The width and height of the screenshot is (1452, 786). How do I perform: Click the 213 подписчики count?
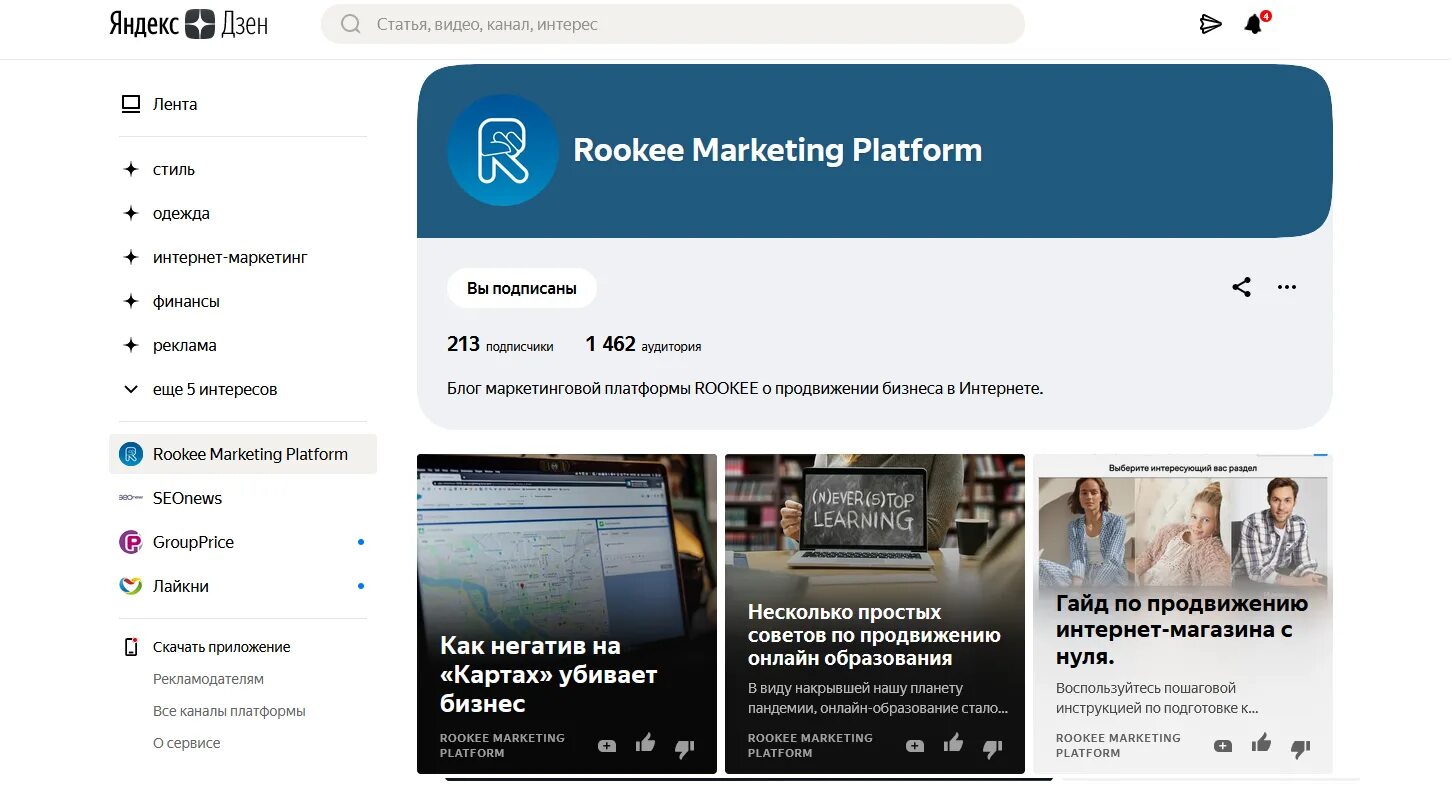(x=500, y=344)
